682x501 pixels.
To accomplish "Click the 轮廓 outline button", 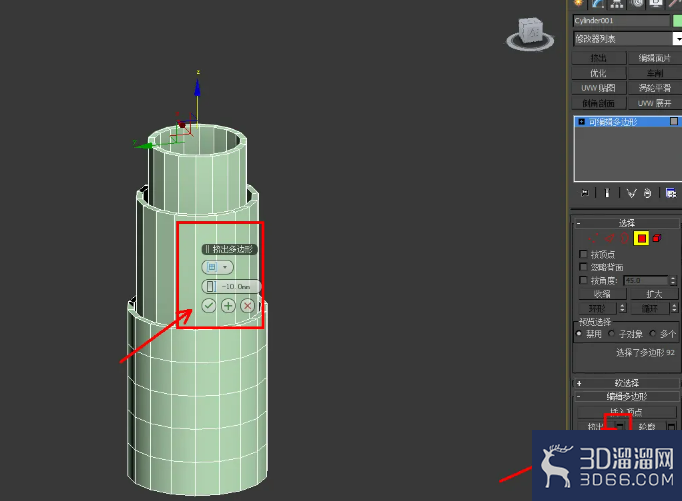I will 647,427.
